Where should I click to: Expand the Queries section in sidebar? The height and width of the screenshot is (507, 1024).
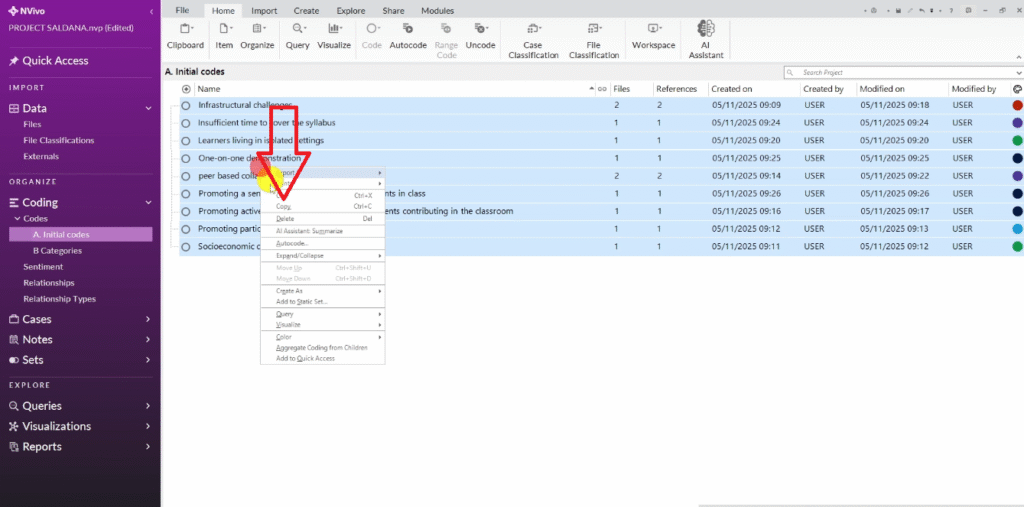click(x=147, y=406)
